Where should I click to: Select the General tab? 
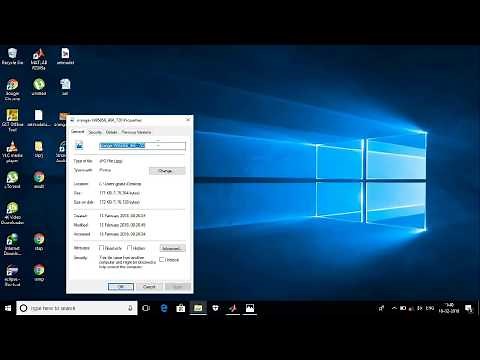78,132
